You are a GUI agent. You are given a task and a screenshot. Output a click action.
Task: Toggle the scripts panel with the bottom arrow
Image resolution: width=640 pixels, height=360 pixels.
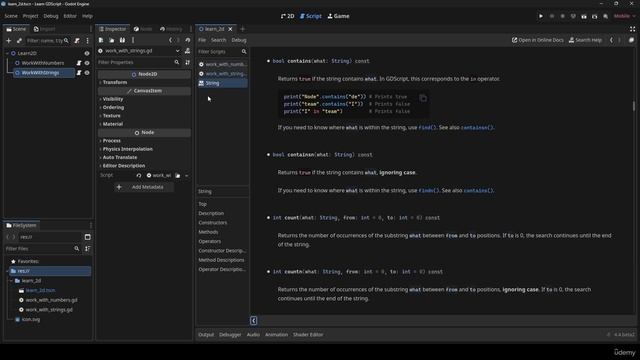[x=253, y=320]
